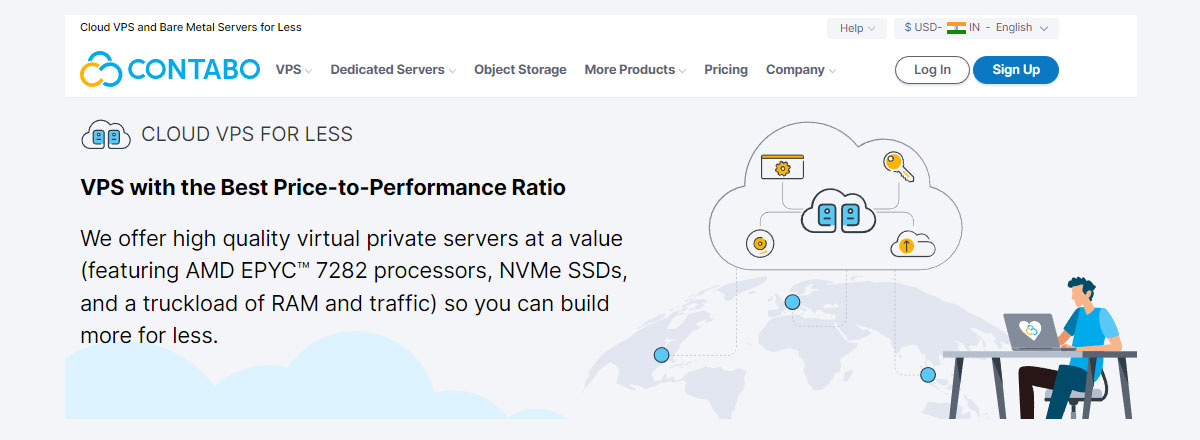
Task: Click the India flag icon
Action: (956, 28)
